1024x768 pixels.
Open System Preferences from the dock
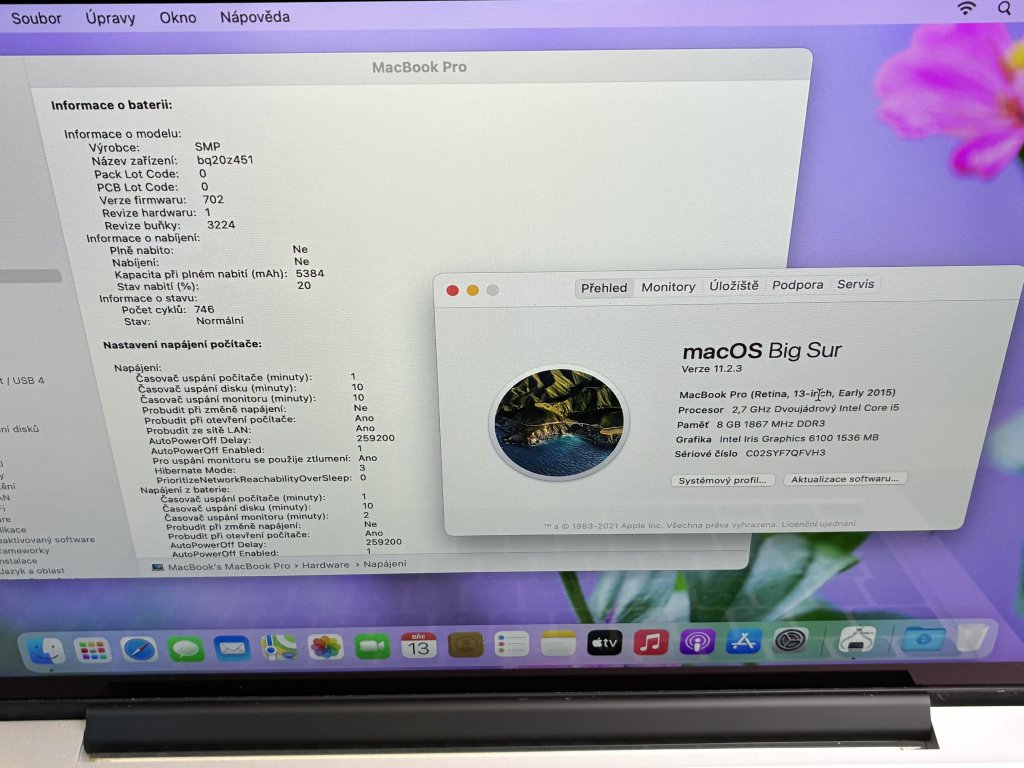tap(790, 641)
